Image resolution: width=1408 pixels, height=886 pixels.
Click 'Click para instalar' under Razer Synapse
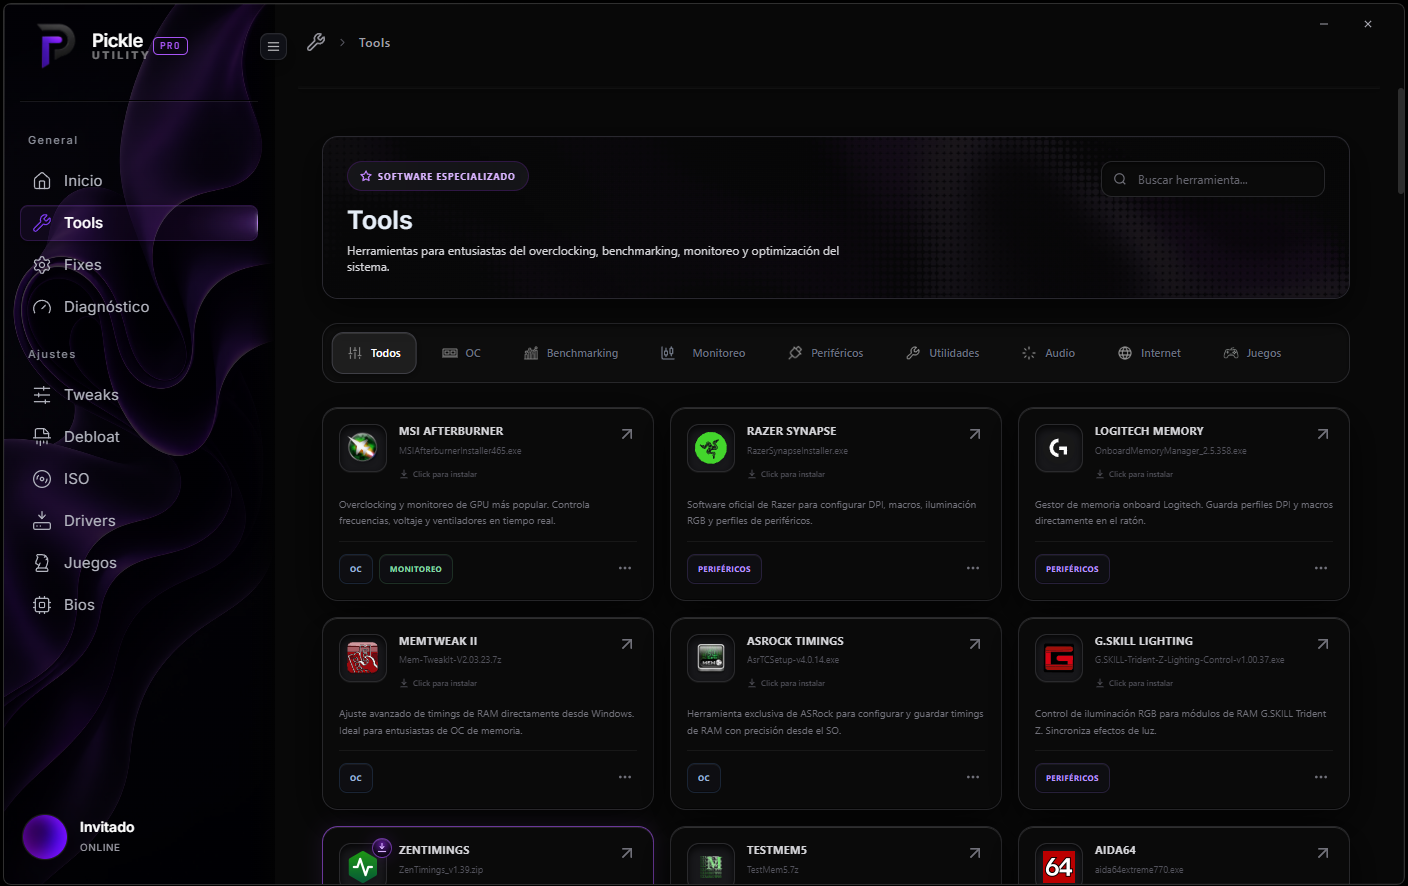coord(787,474)
